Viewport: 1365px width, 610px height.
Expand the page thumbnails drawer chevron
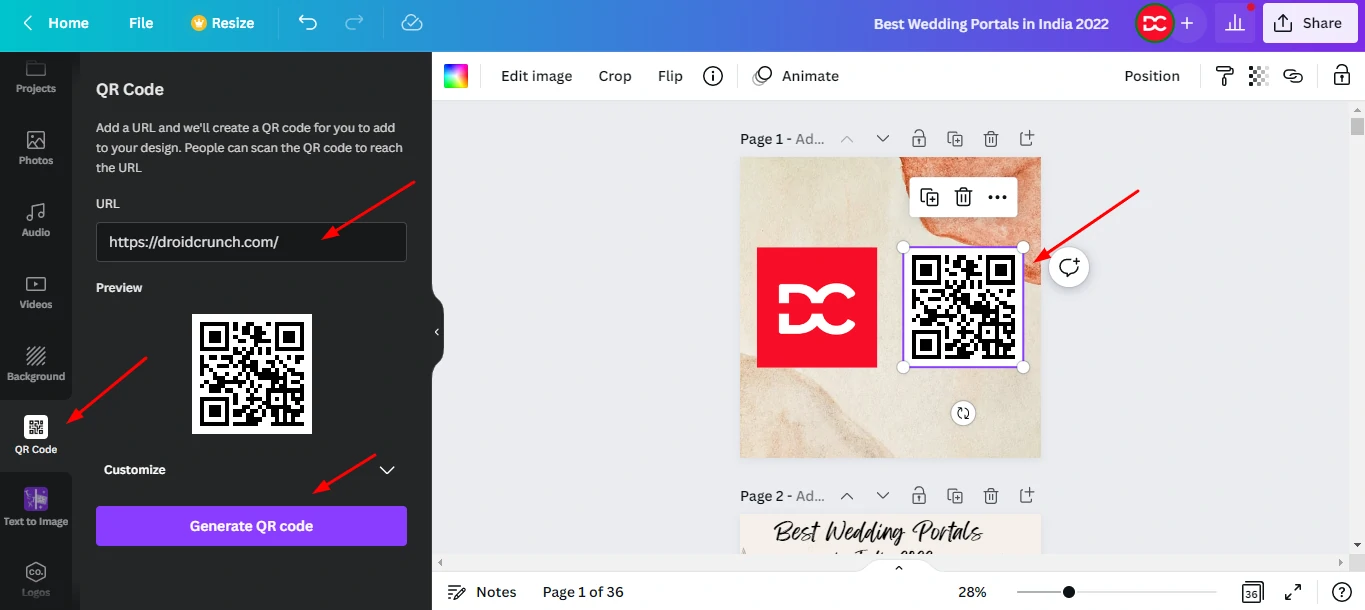point(898,568)
